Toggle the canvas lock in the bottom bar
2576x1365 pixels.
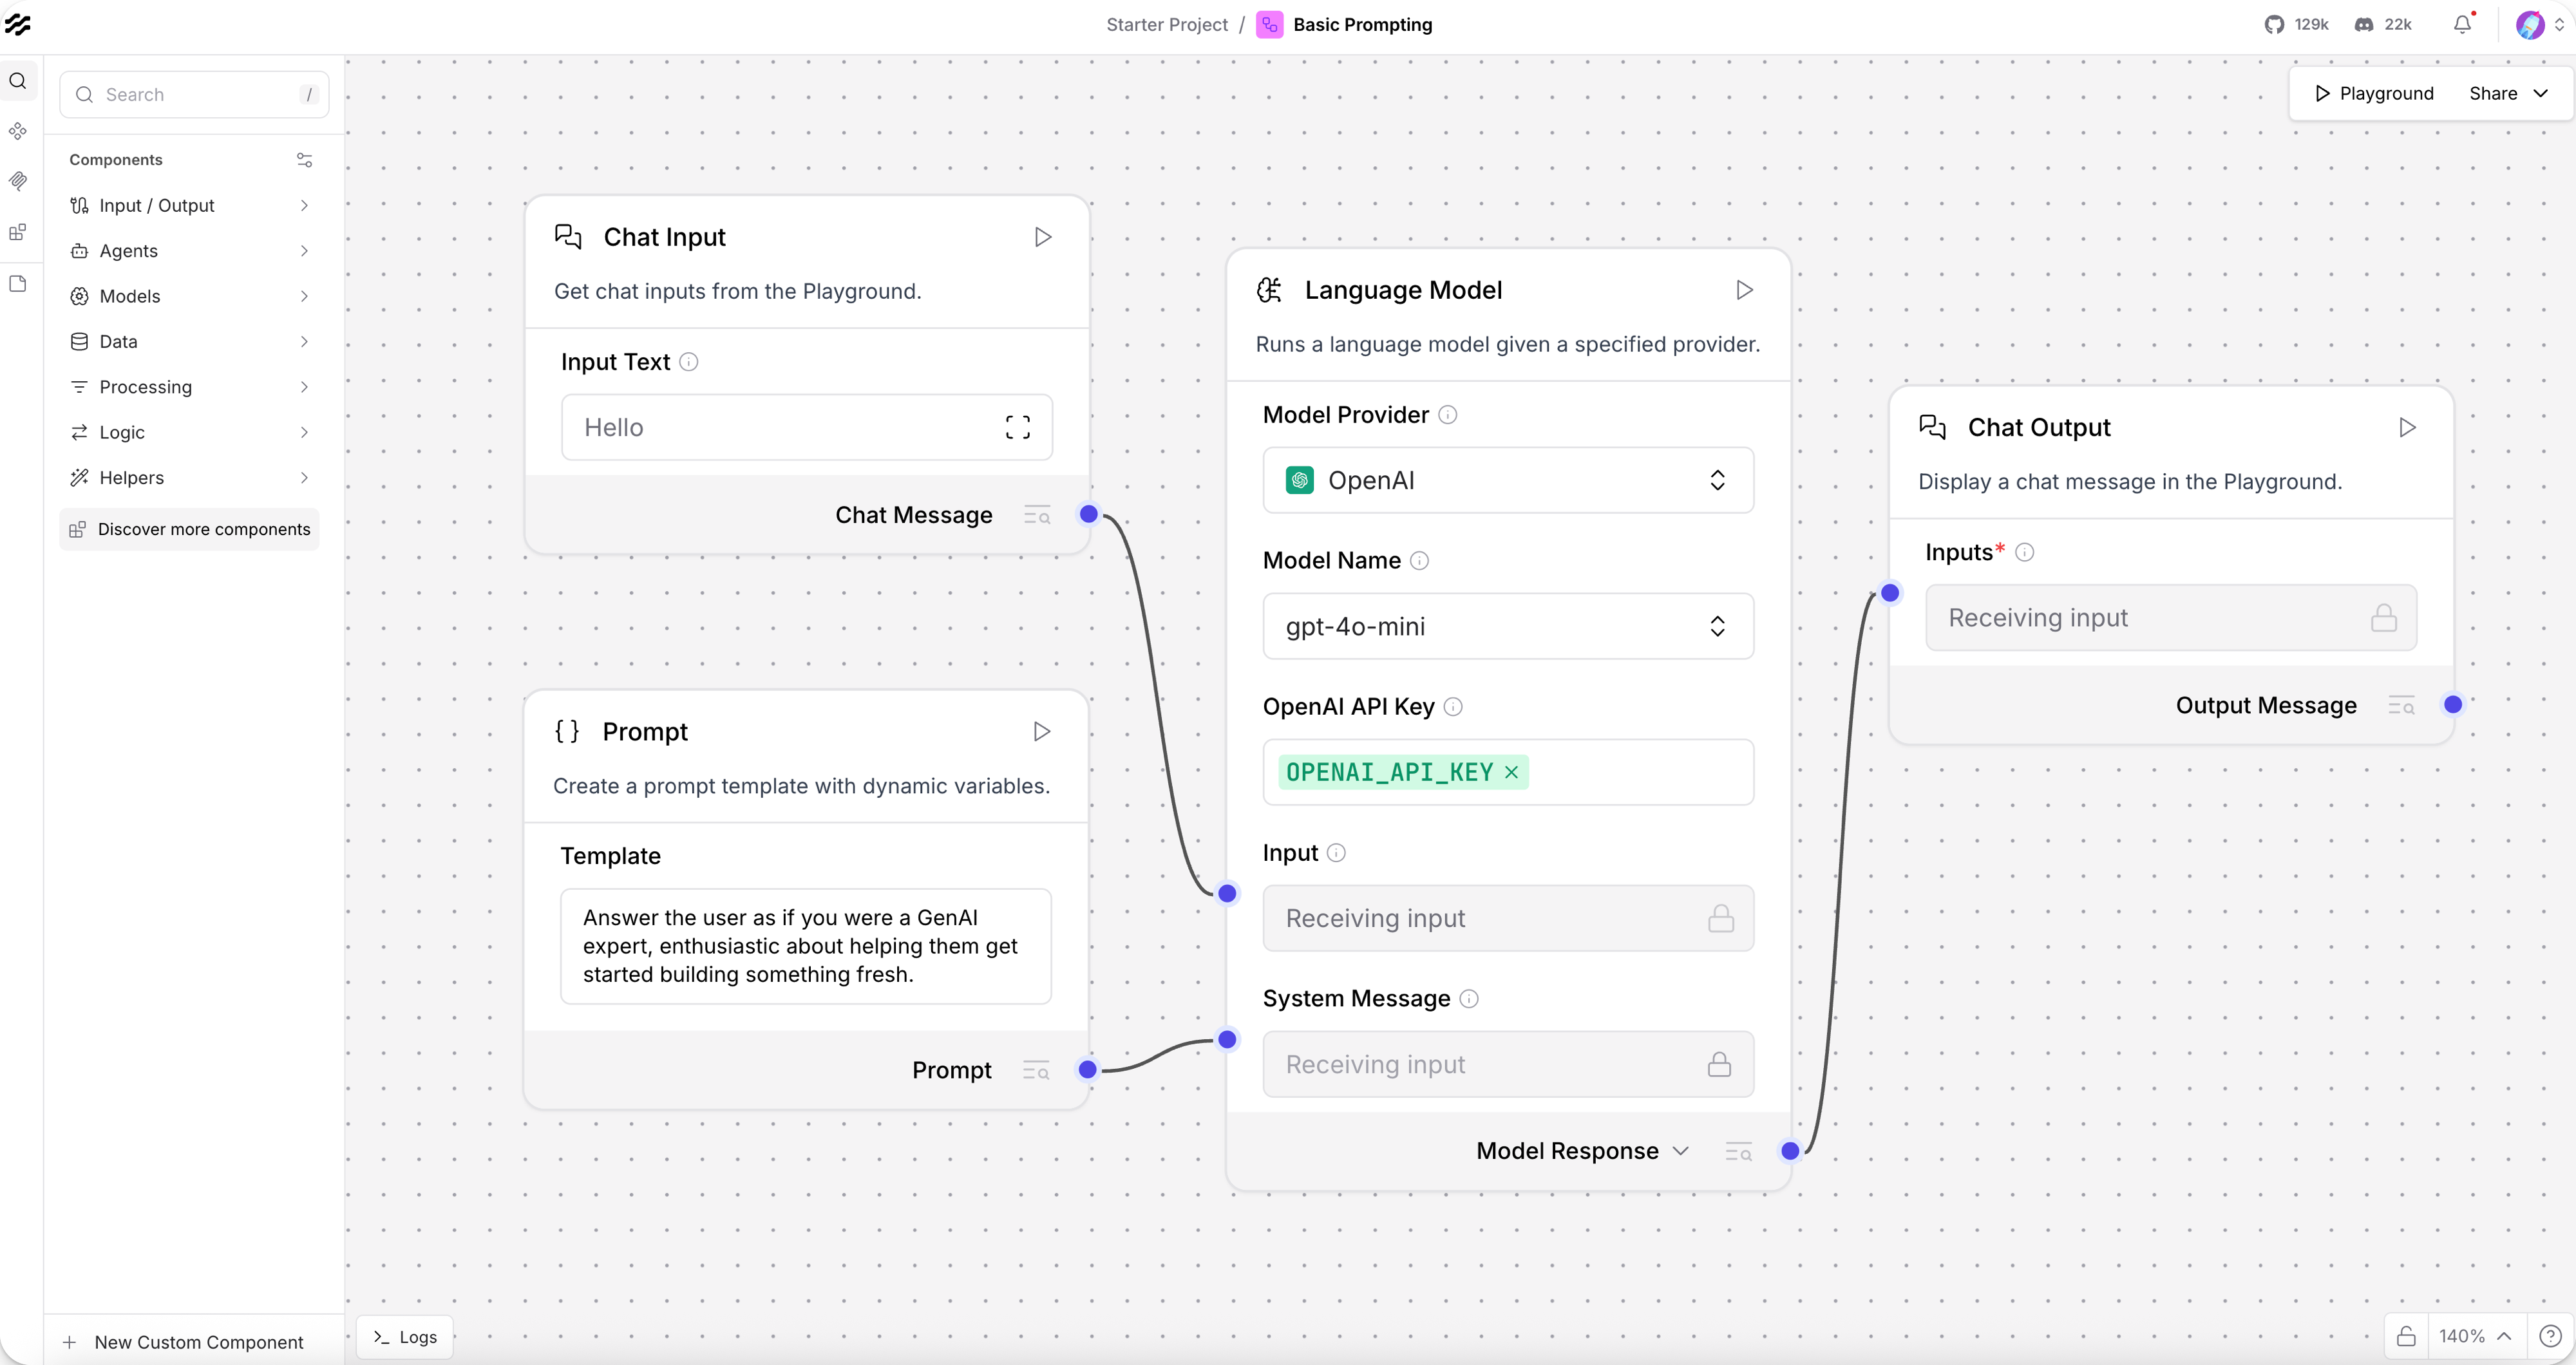coord(2406,1336)
